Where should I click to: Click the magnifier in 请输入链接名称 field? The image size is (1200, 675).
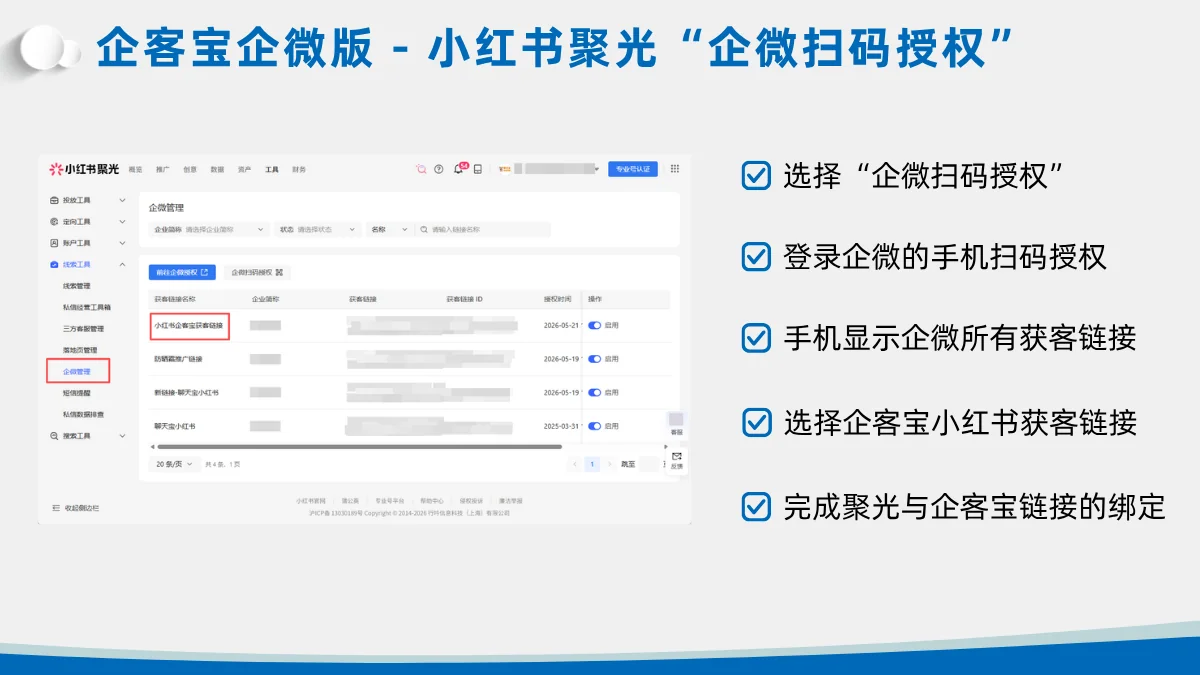click(424, 229)
